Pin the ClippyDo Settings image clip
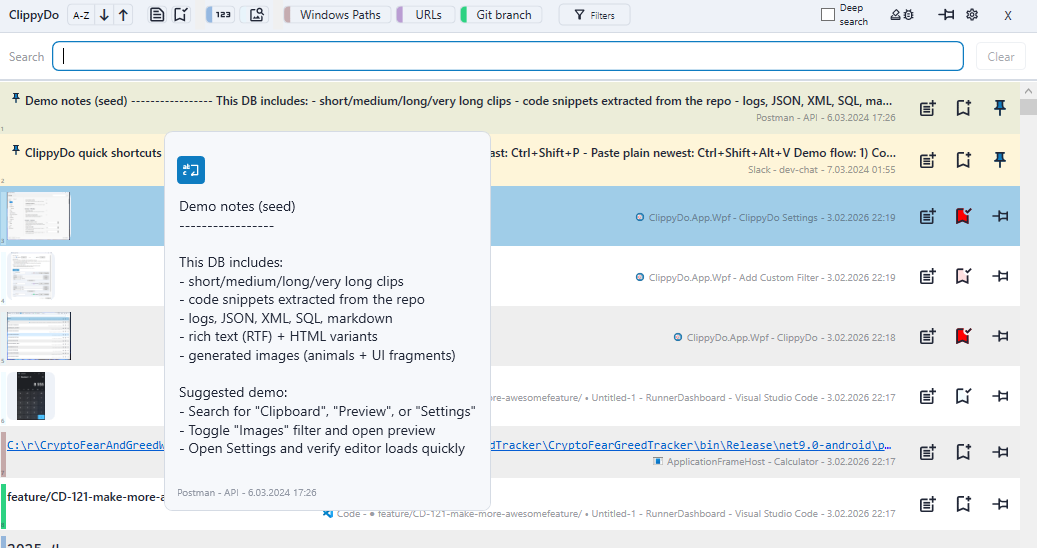This screenshot has width=1037, height=548. [1001, 215]
